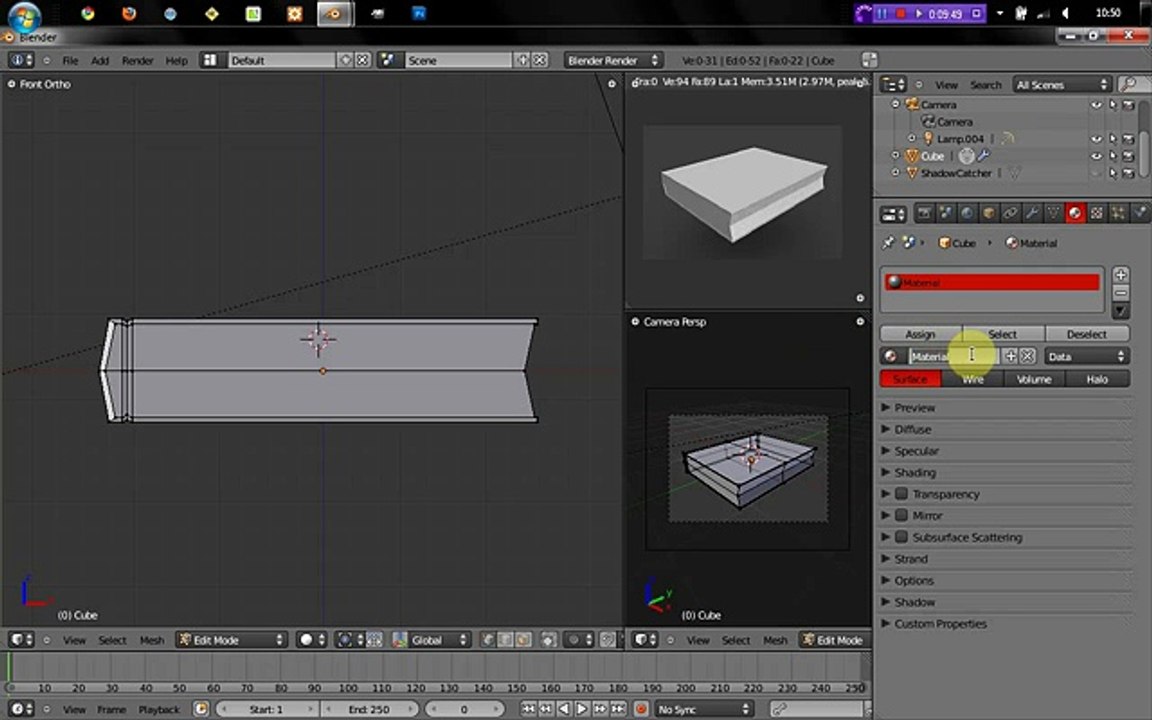The height and width of the screenshot is (720, 1152).
Task: Remove material slot with minus button
Action: pos(1120,292)
